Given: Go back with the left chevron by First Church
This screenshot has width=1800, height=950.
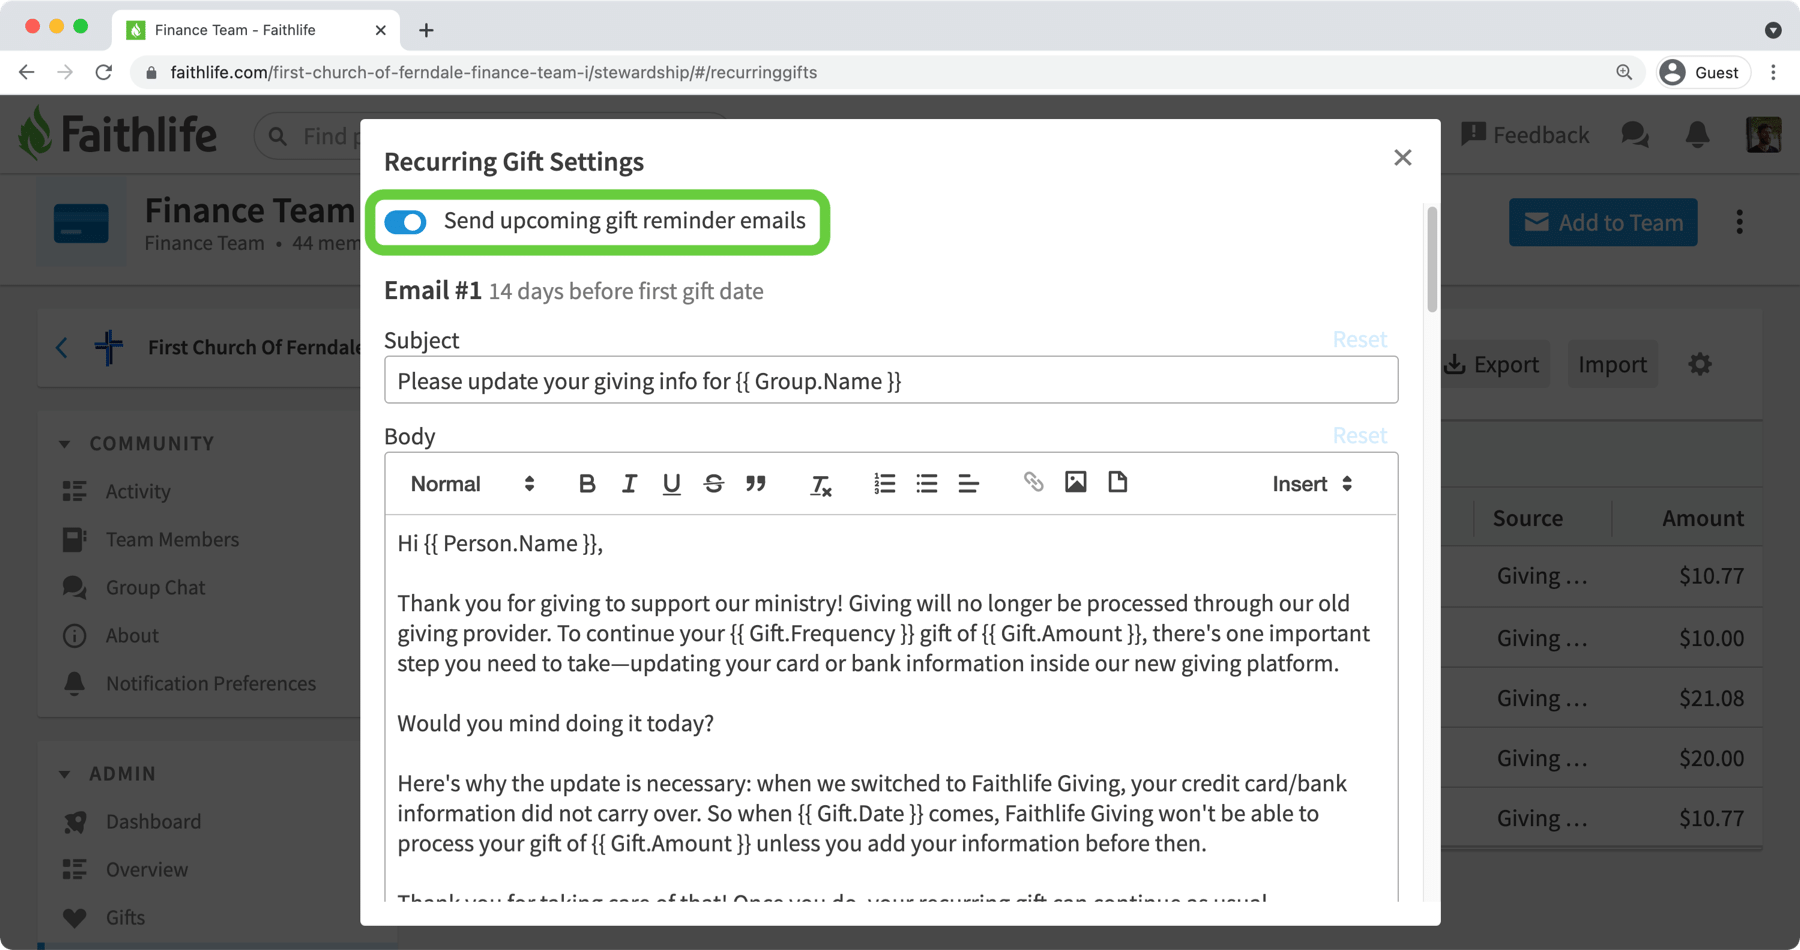Looking at the screenshot, I should click(x=62, y=348).
